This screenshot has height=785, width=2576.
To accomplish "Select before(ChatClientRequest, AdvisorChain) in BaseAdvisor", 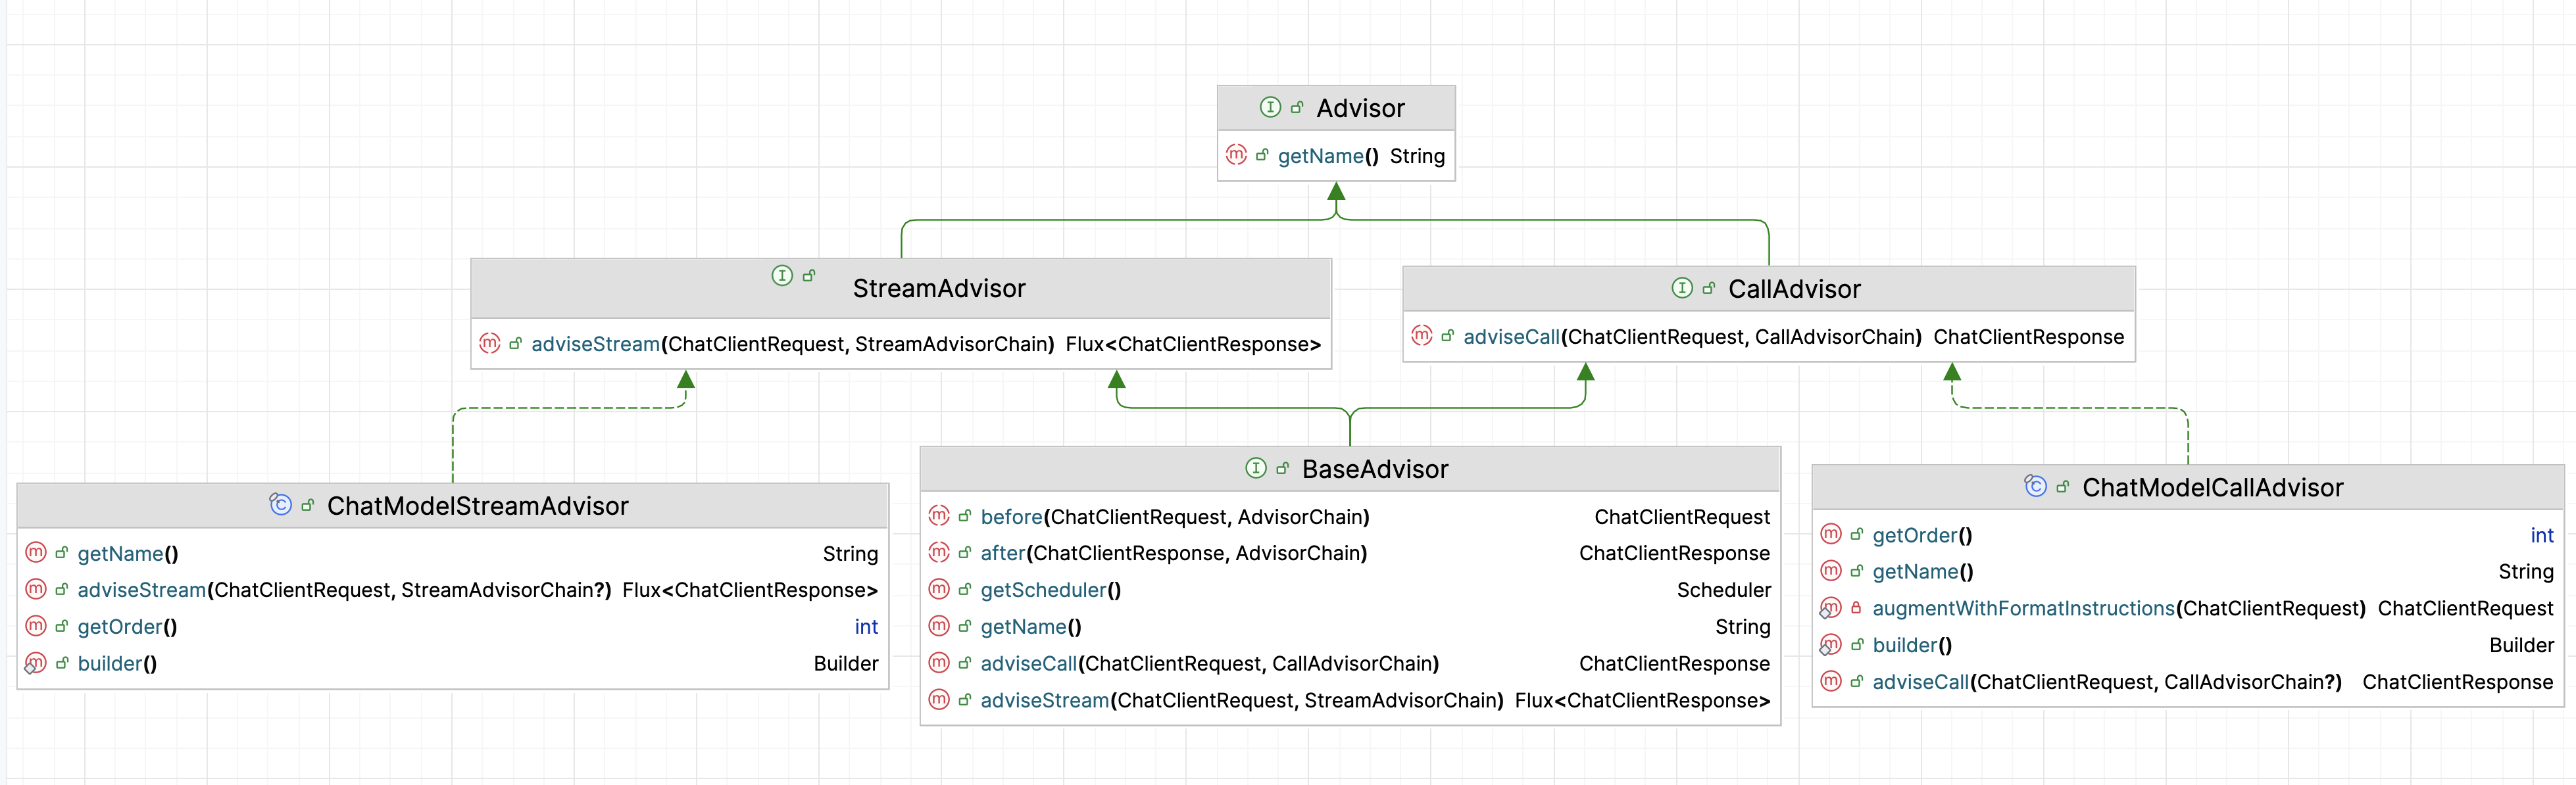I will pos(1174,517).
